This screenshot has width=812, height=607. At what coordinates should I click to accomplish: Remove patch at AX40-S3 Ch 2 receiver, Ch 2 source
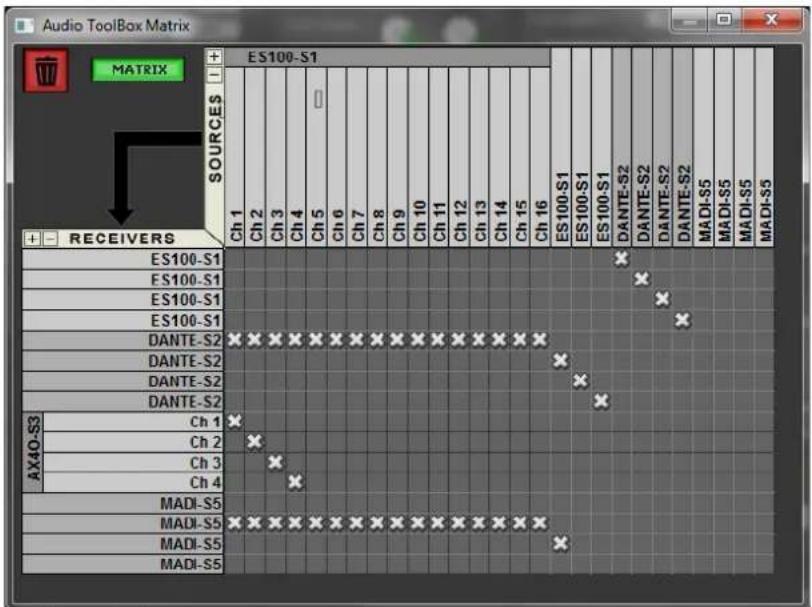(x=255, y=442)
